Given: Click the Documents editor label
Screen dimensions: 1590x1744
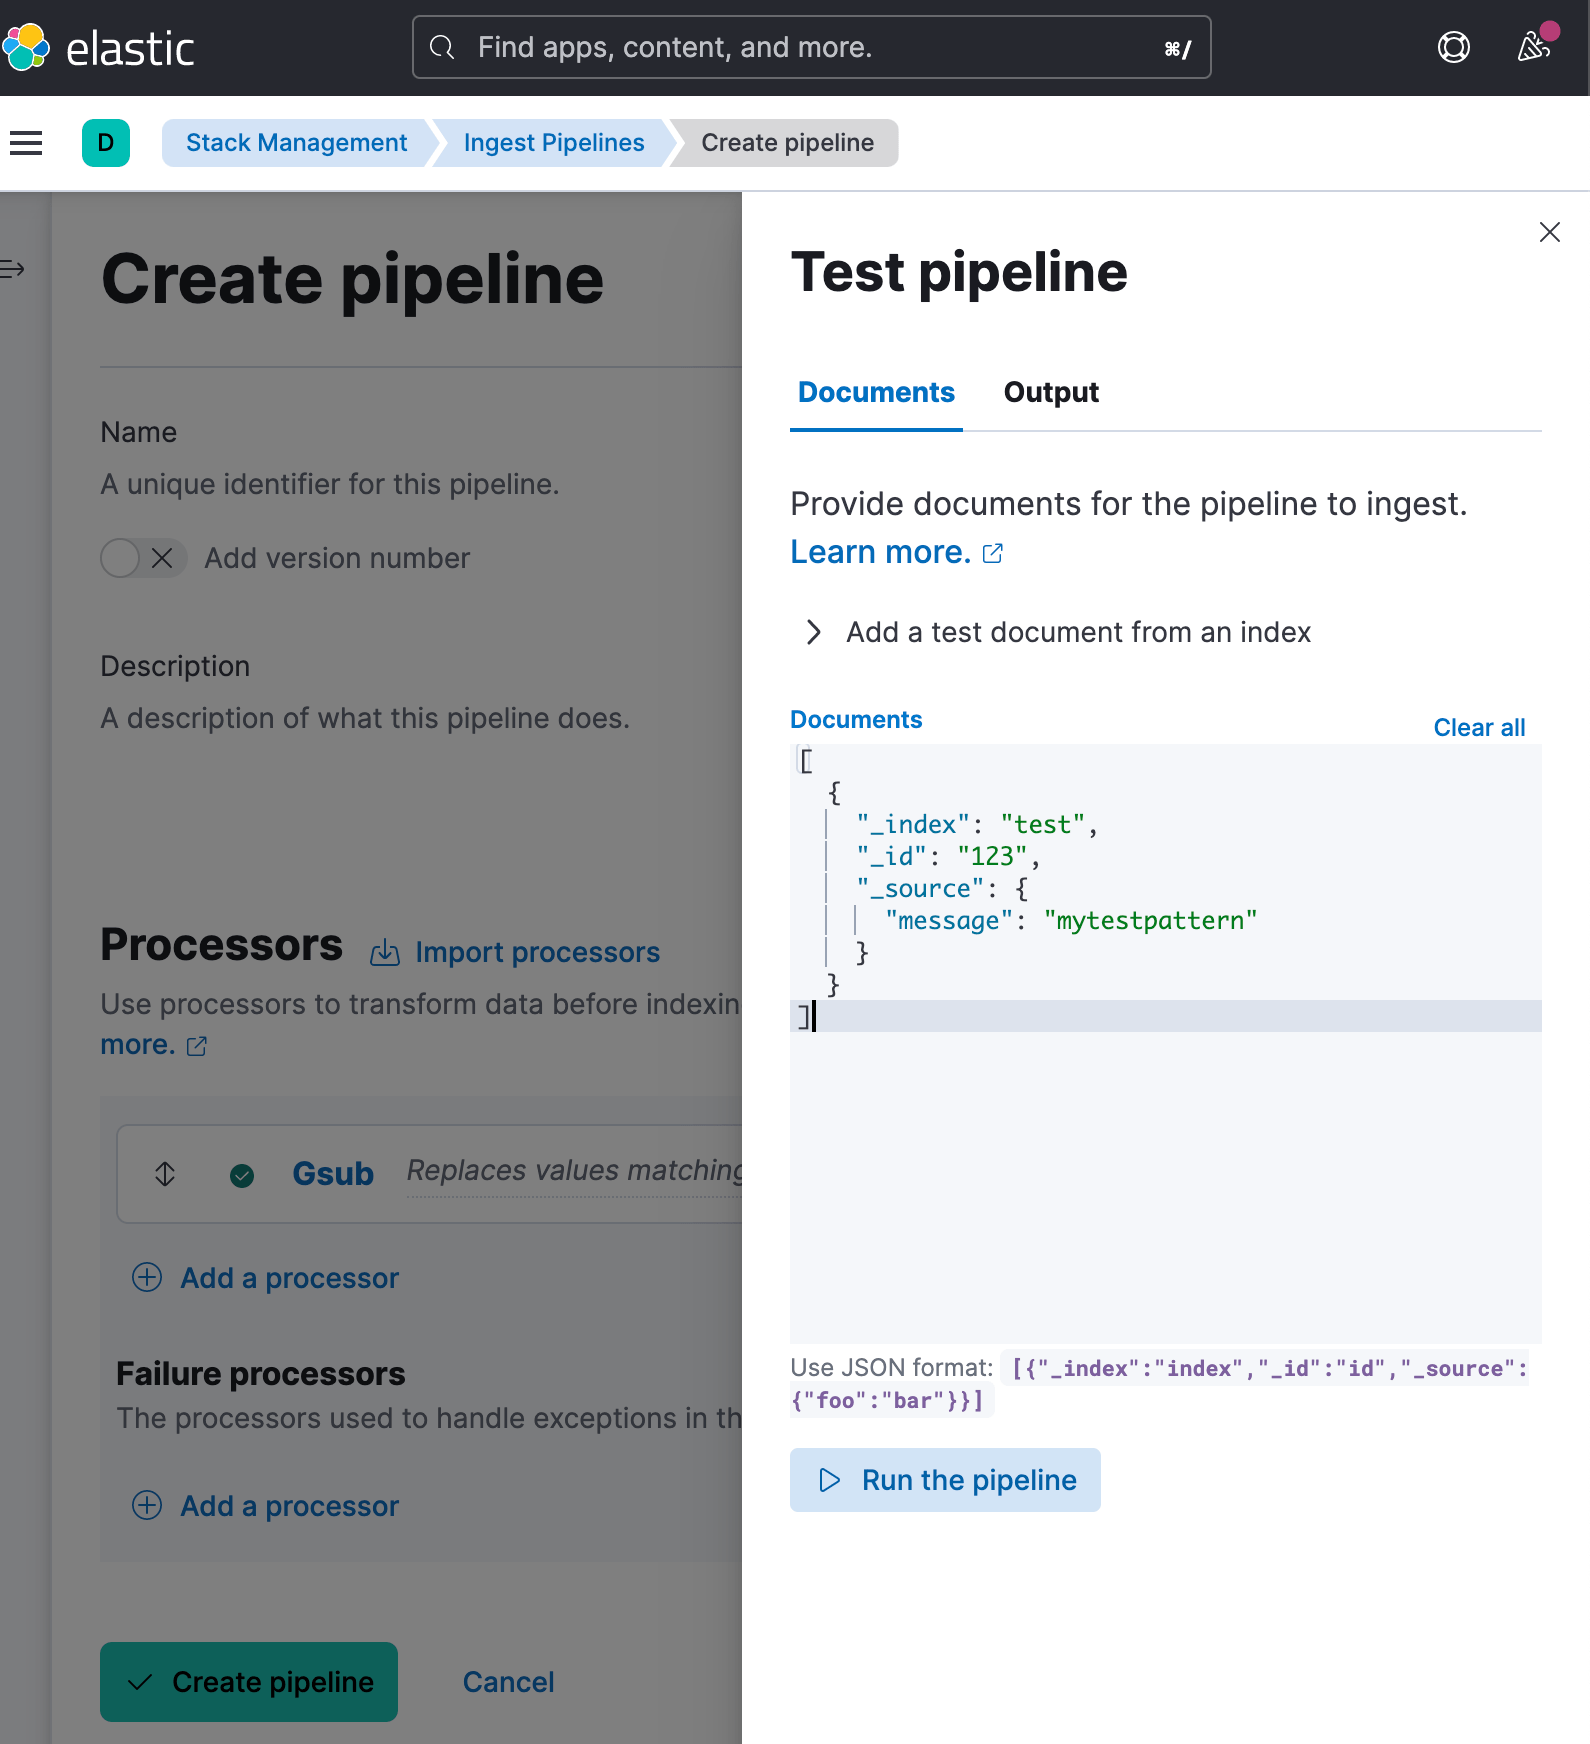Looking at the screenshot, I should 856,720.
